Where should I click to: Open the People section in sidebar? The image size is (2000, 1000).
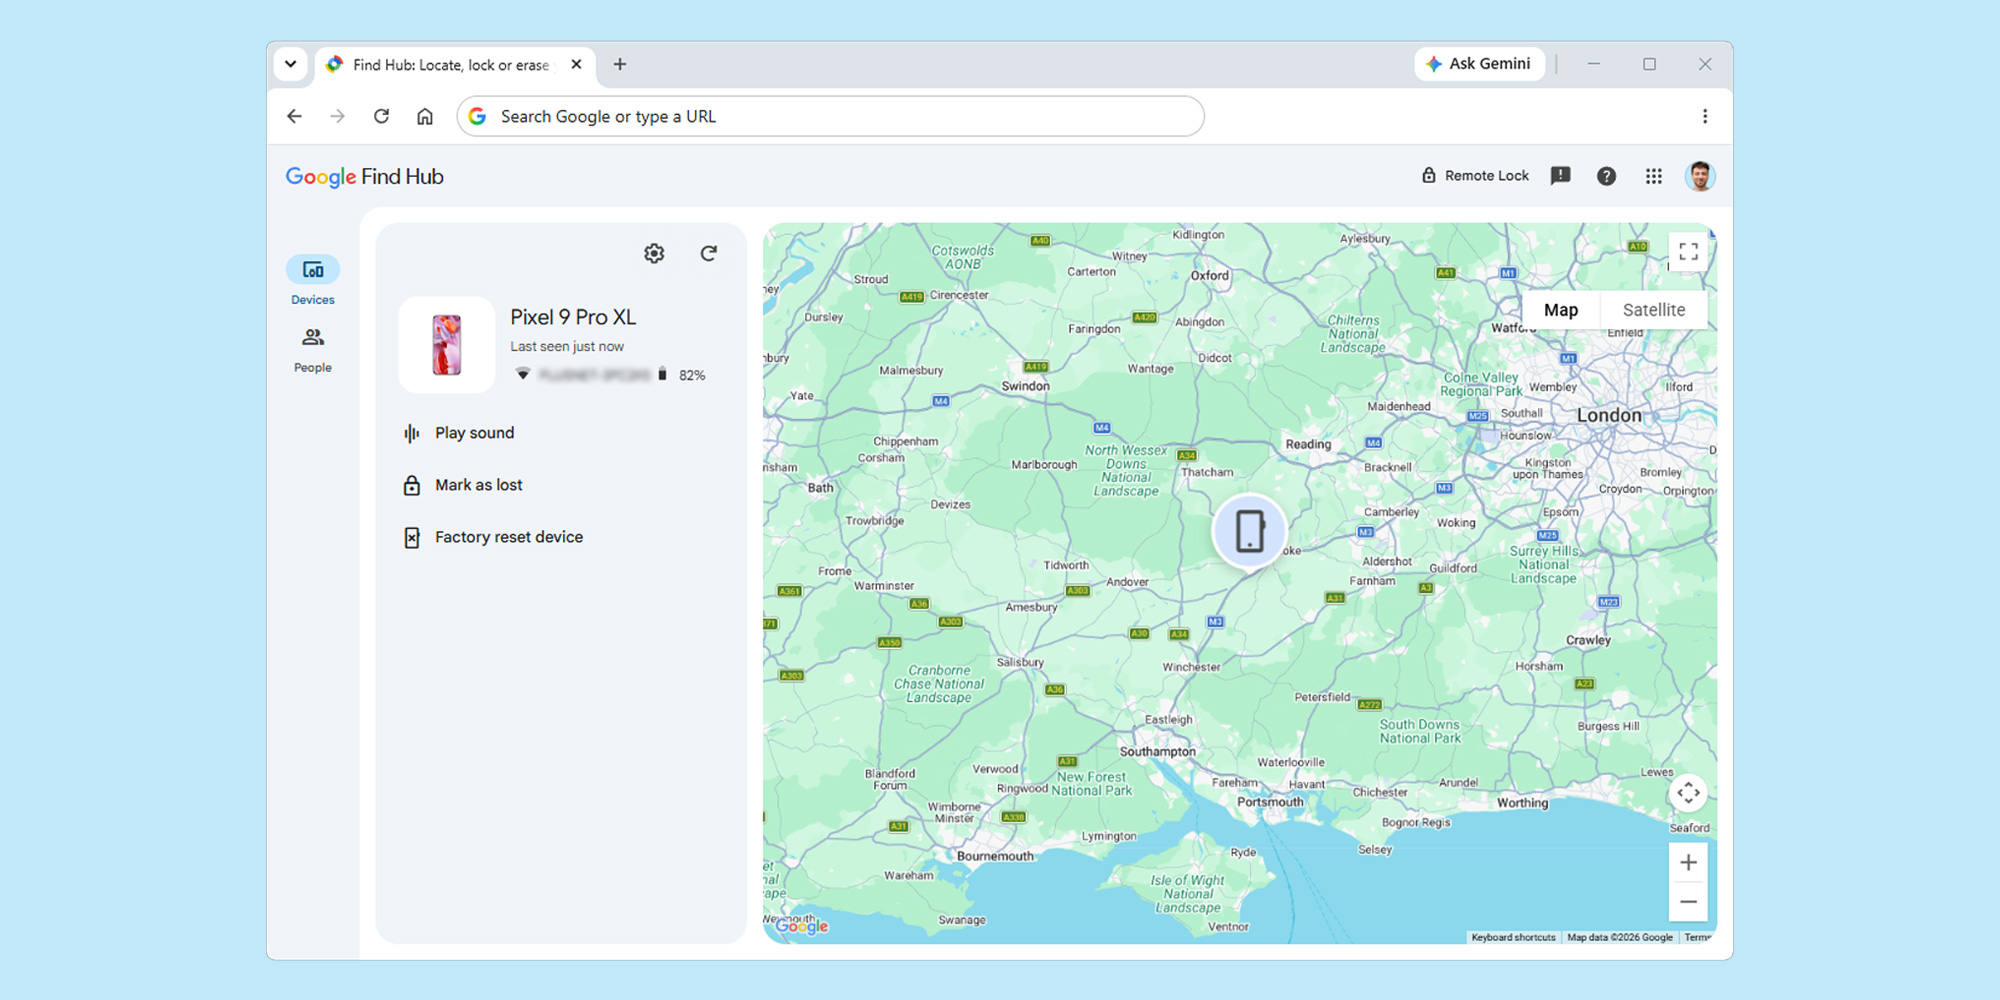313,350
